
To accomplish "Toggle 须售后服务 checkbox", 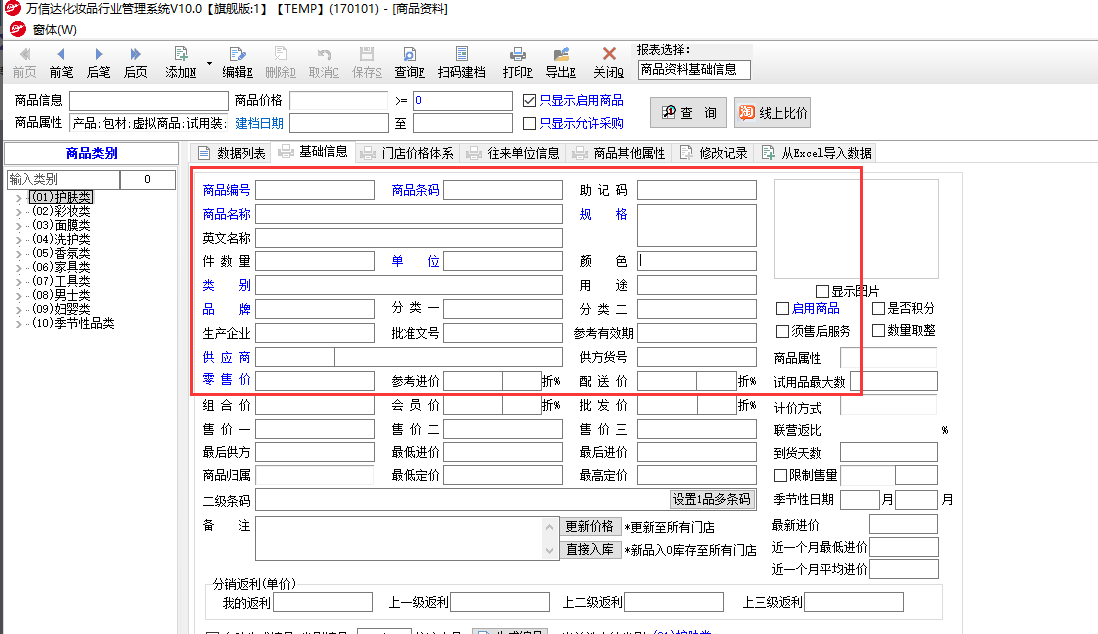I will tap(782, 331).
